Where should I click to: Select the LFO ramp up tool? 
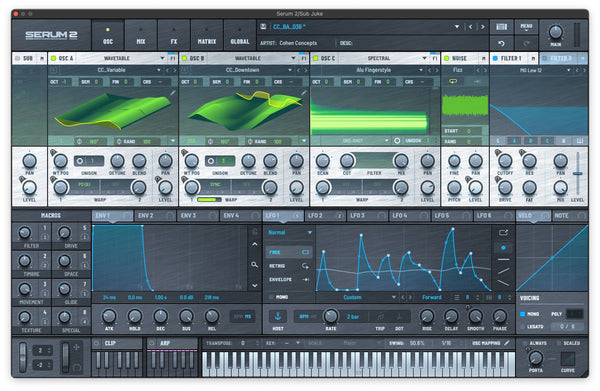tap(503, 271)
